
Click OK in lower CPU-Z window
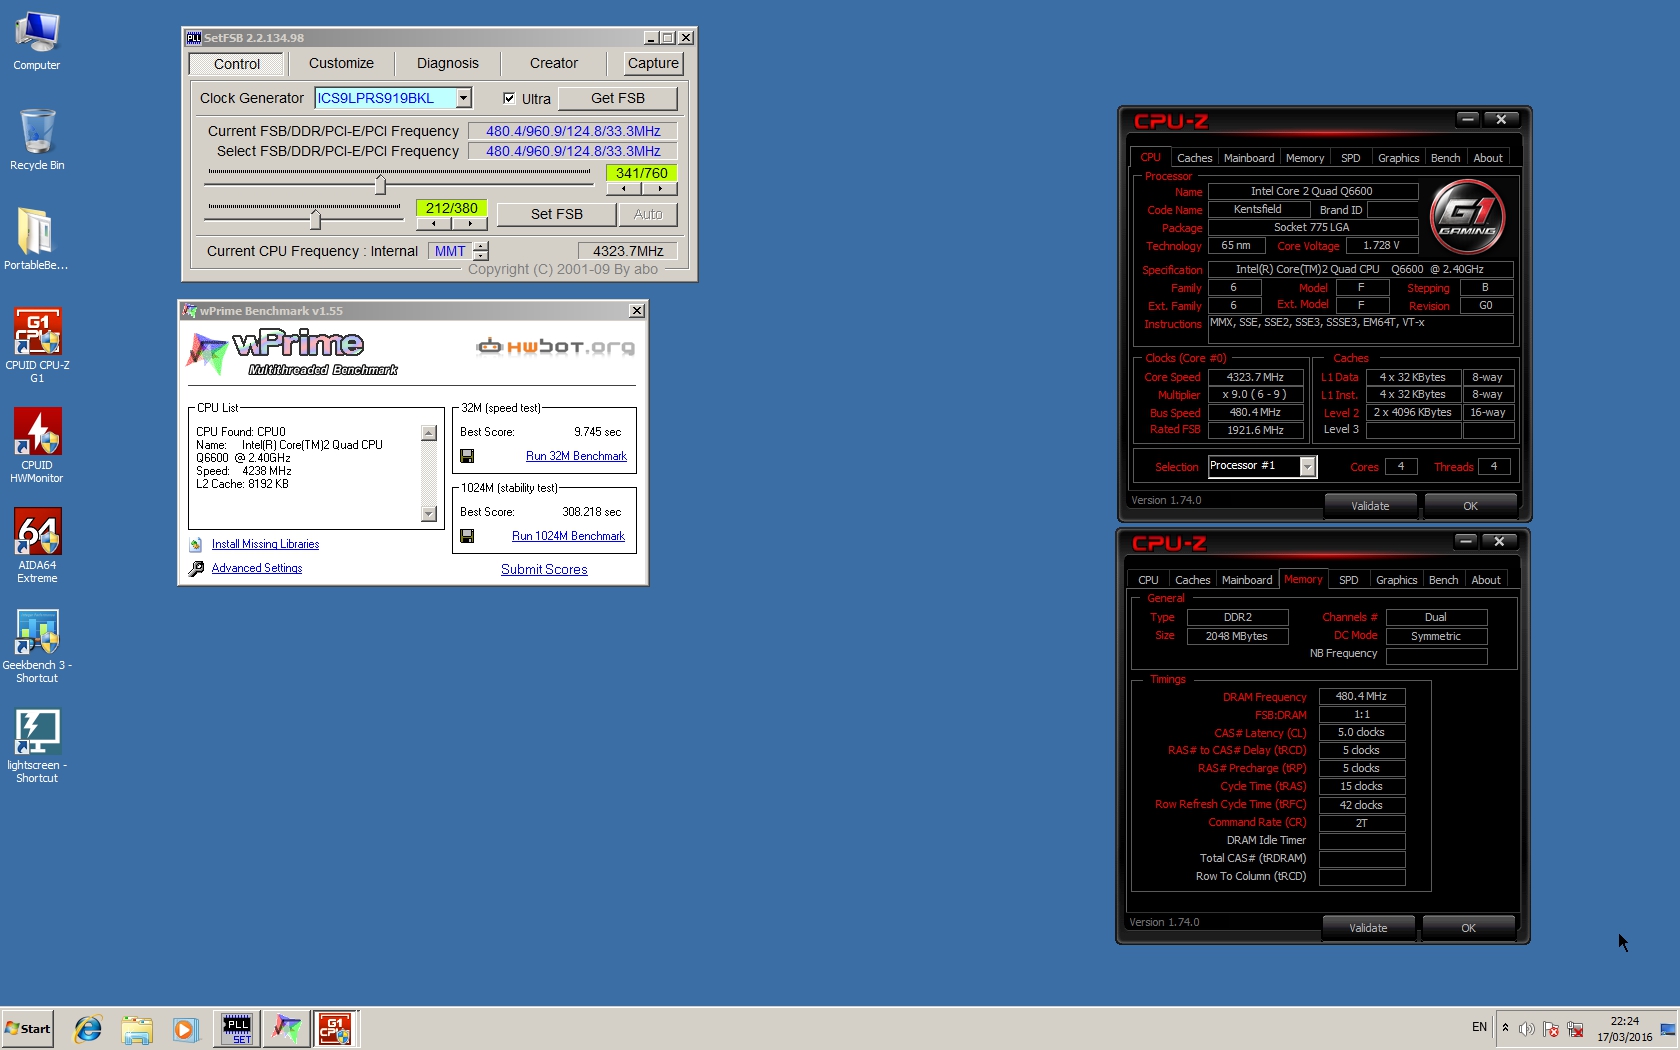point(1468,928)
